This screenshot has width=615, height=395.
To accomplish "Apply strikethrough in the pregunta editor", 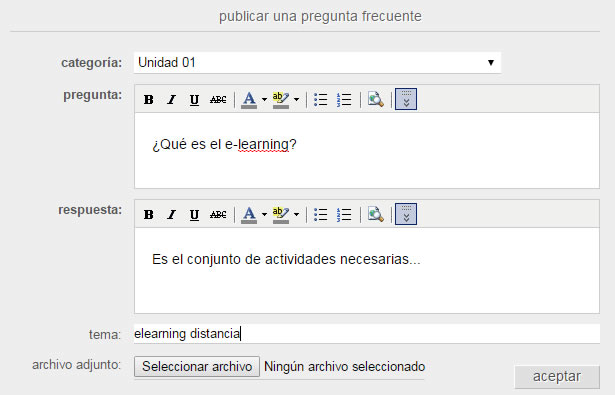I will pyautogui.click(x=218, y=100).
